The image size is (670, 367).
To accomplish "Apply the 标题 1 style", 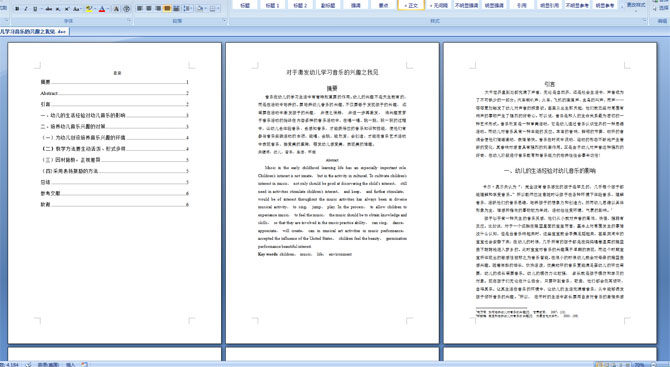I will (272, 5).
